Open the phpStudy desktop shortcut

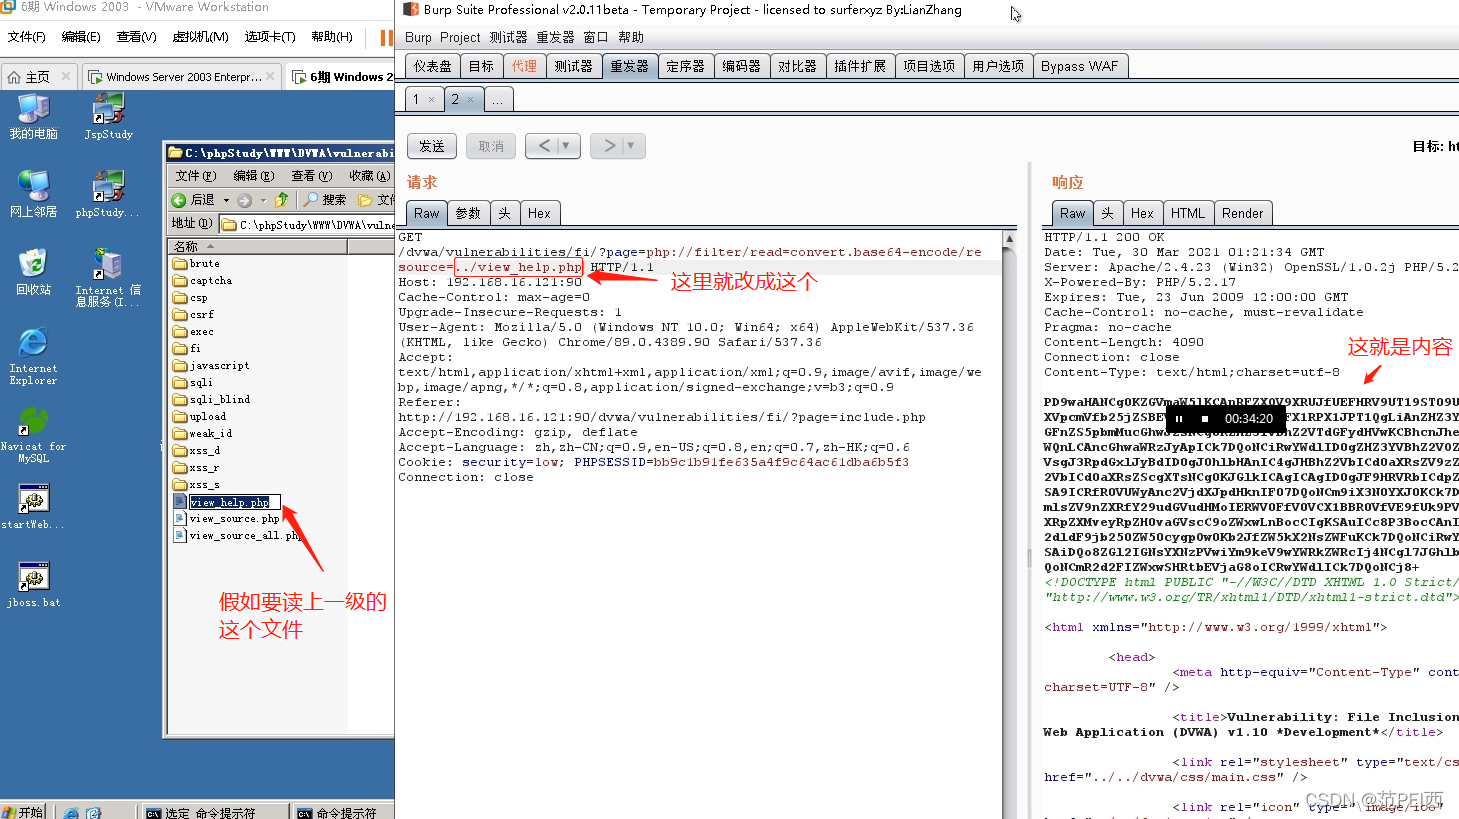click(107, 194)
